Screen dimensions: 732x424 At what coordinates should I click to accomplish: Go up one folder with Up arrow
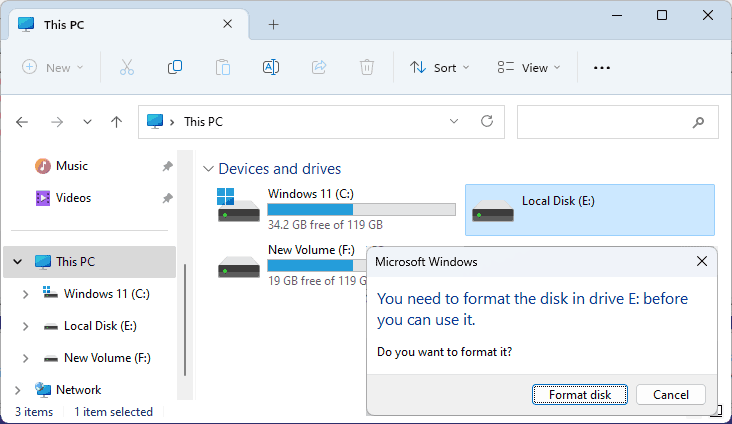pos(116,121)
